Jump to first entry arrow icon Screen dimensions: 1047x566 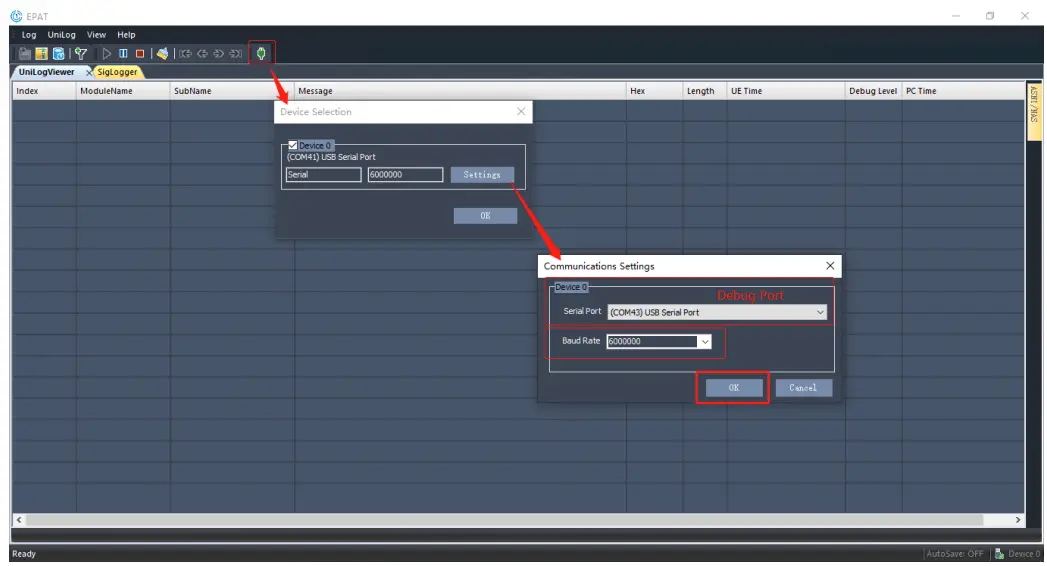click(x=186, y=53)
